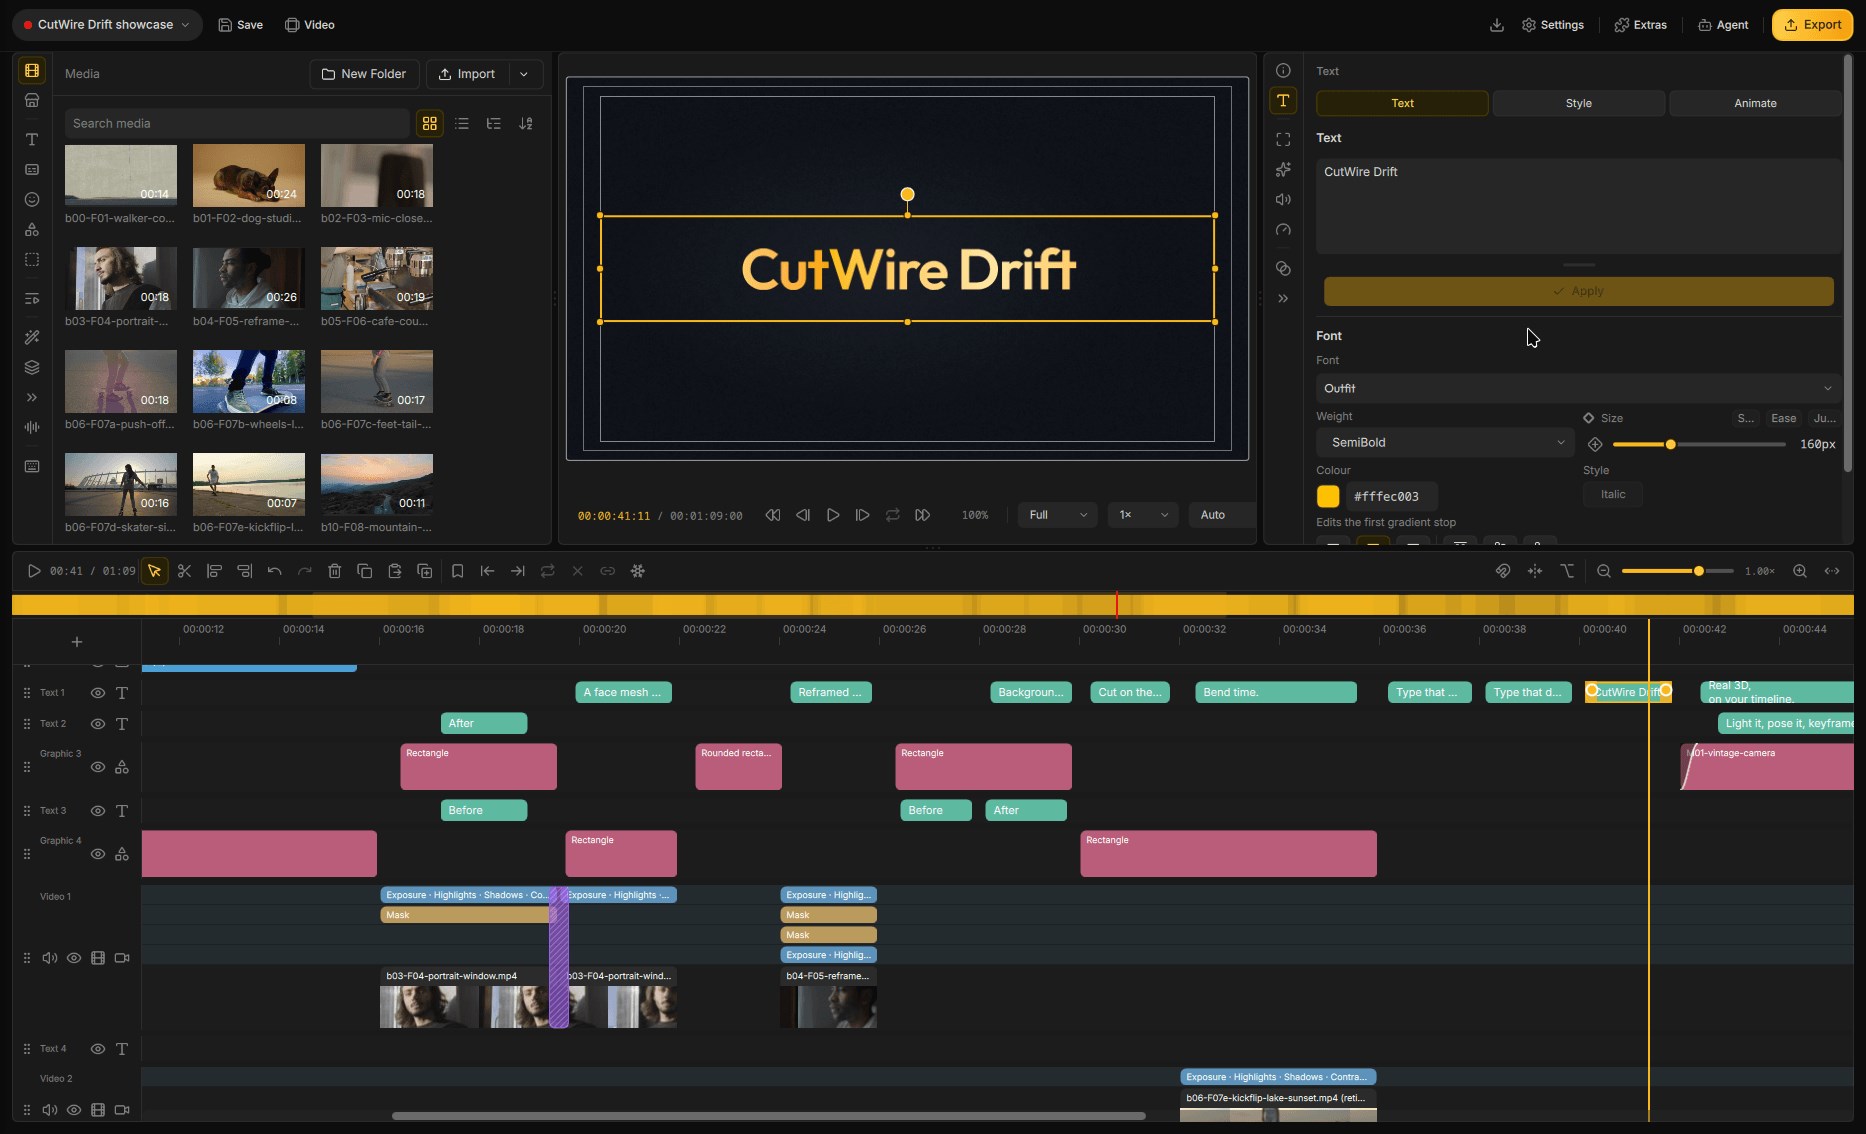Open the Settings menu
The image size is (1866, 1134).
(1552, 25)
